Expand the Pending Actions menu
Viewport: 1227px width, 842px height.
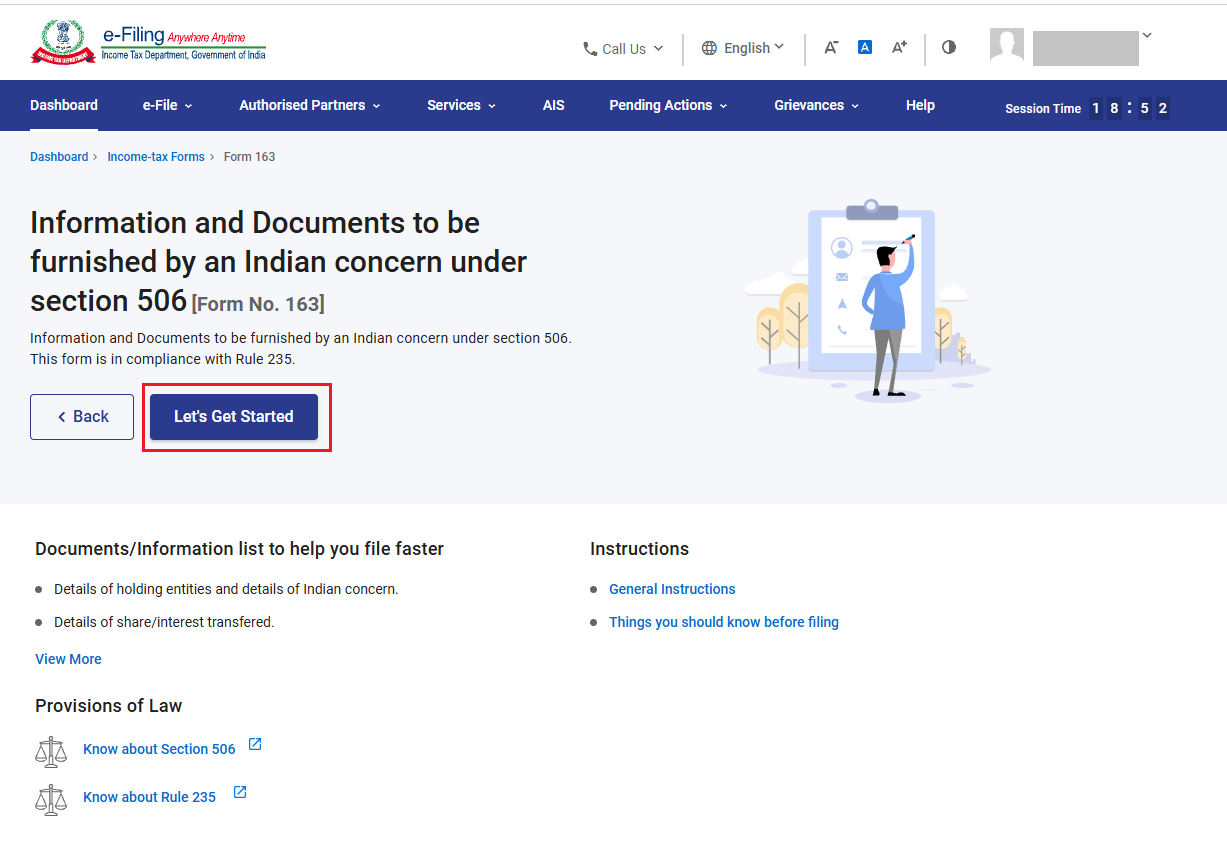(x=668, y=105)
